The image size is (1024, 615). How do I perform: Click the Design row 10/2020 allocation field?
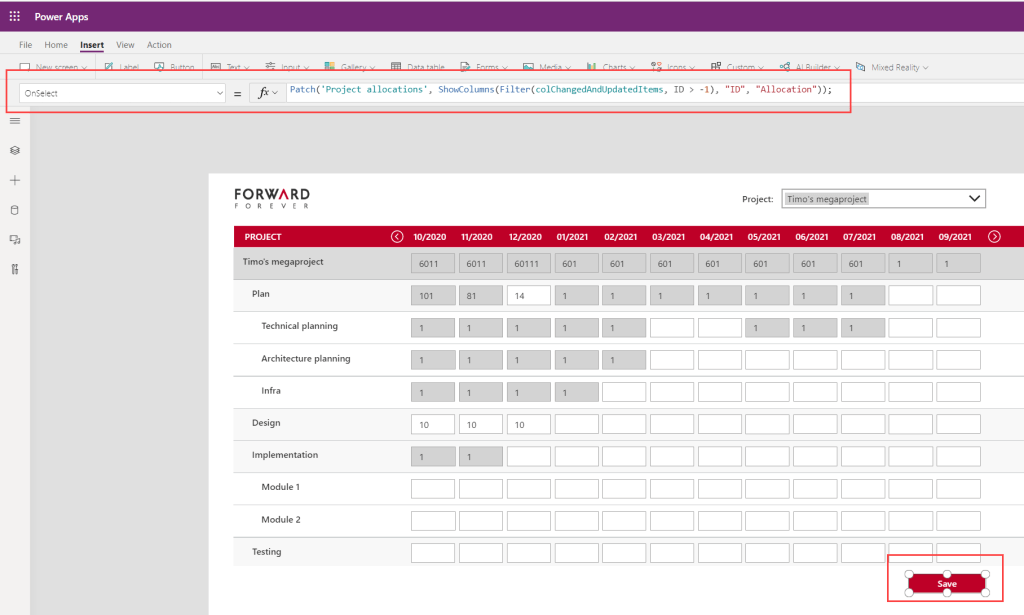click(433, 424)
